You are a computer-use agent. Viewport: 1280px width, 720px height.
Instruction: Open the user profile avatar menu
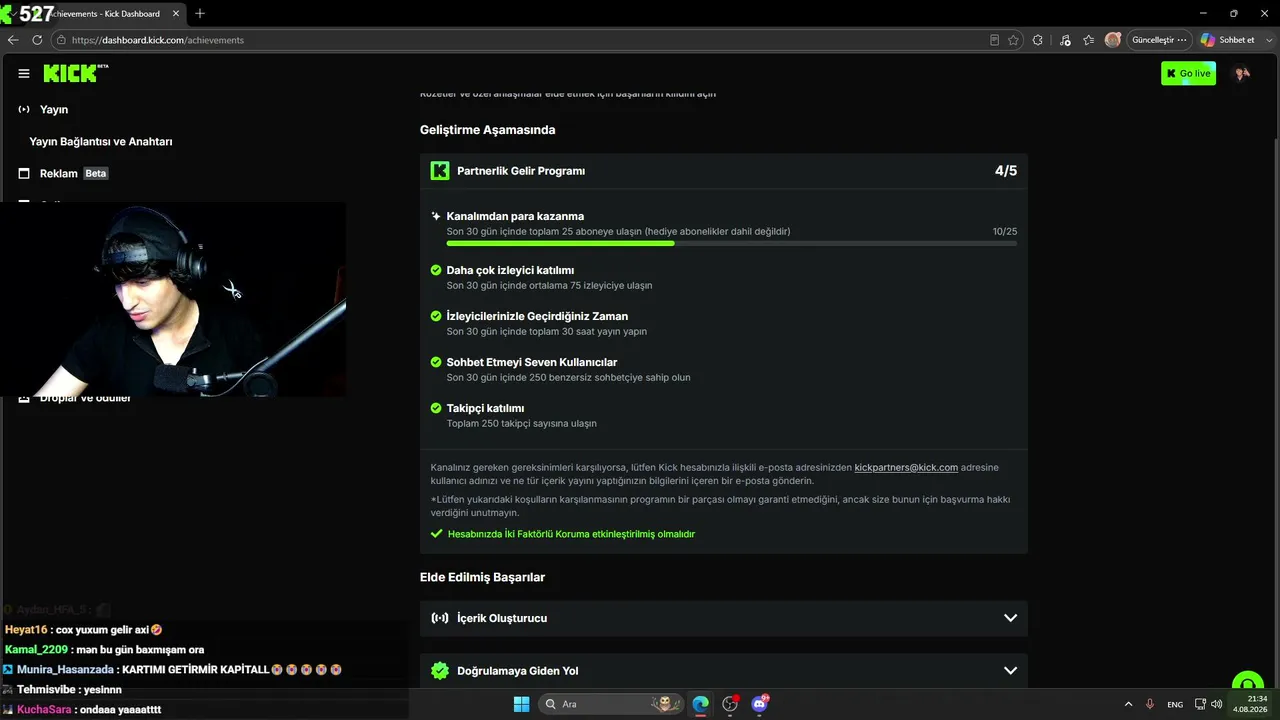click(1242, 73)
